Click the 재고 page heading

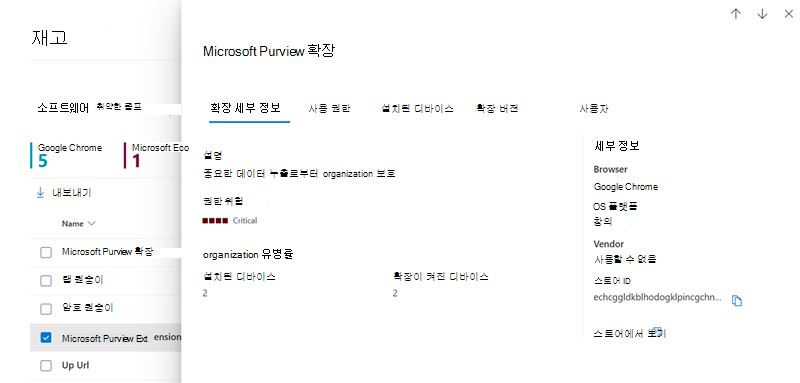coord(49,38)
